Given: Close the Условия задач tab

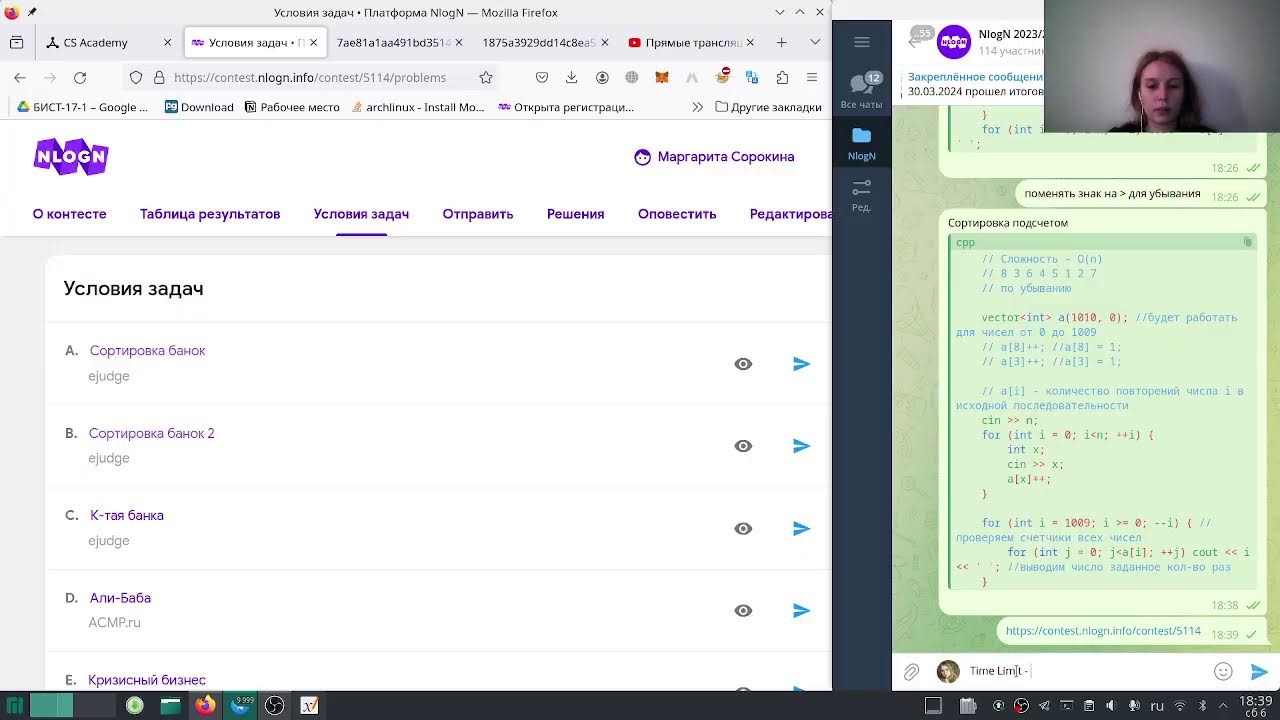Looking at the screenshot, I should click(x=314, y=42).
